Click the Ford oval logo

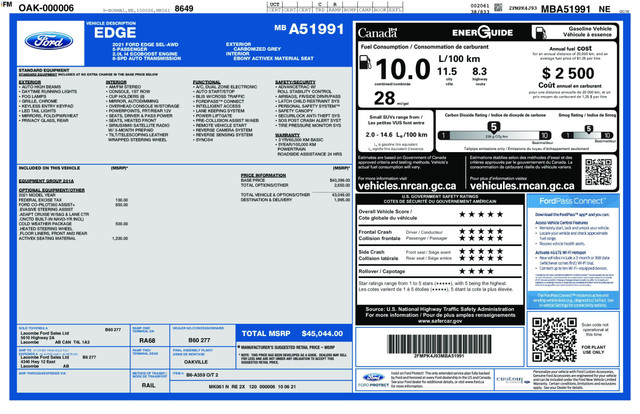49,41
